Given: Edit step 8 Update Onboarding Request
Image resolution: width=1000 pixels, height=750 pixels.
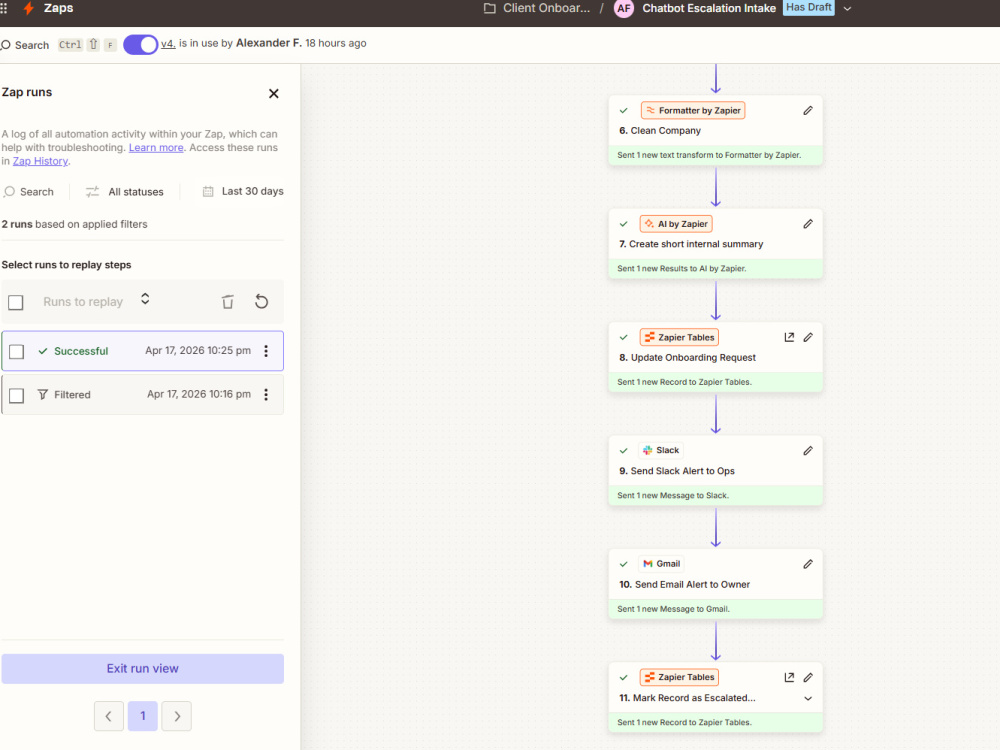Looking at the screenshot, I should (x=808, y=337).
